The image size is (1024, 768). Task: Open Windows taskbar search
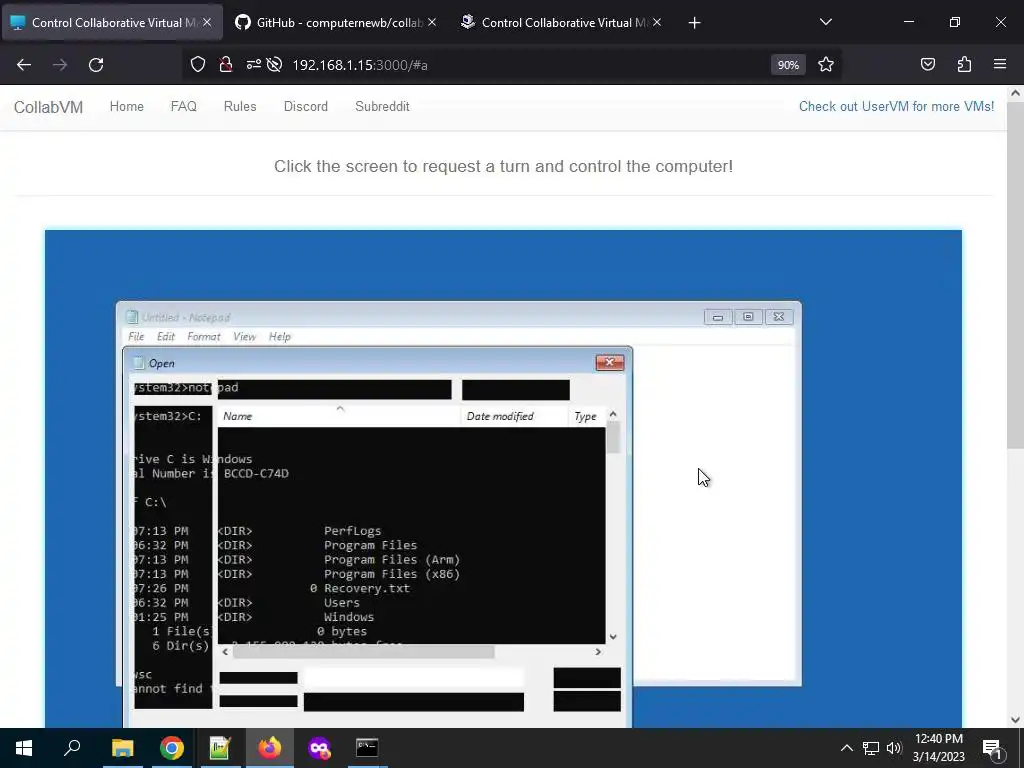pyautogui.click(x=72, y=748)
